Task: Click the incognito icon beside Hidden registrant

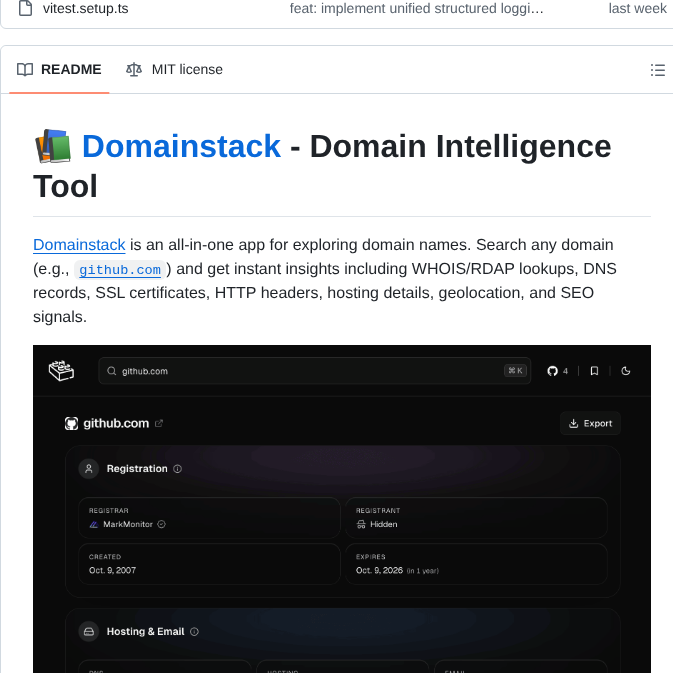Action: pos(361,524)
